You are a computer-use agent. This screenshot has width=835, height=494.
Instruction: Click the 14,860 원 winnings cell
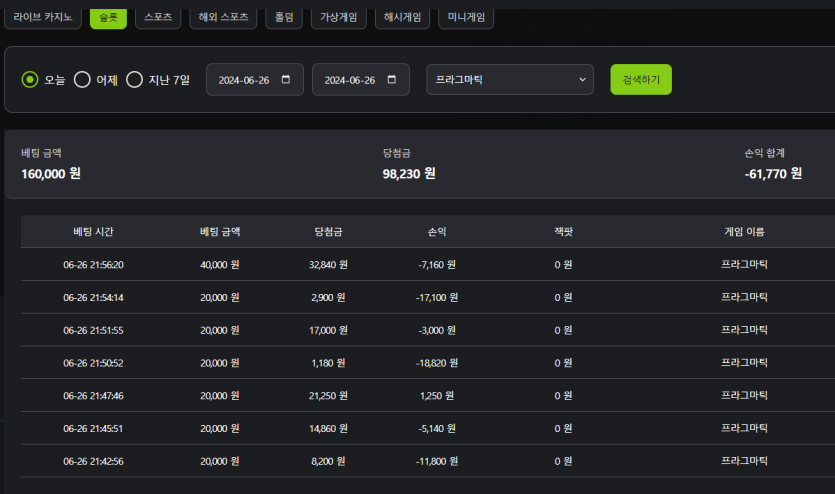point(329,429)
